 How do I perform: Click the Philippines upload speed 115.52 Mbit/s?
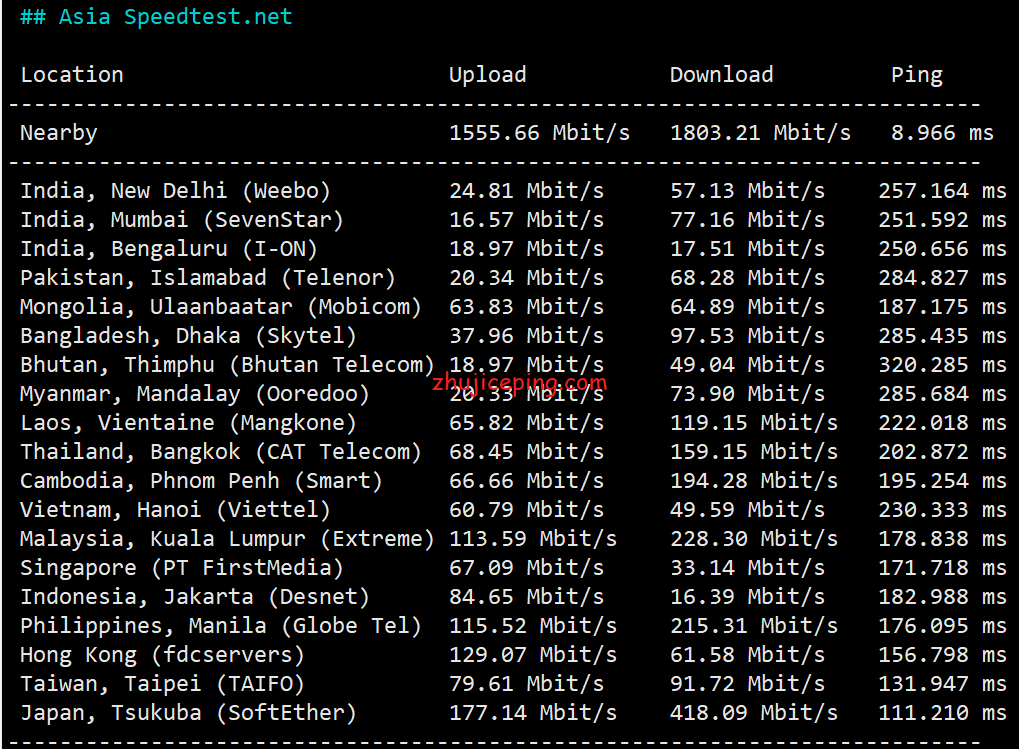click(x=532, y=626)
